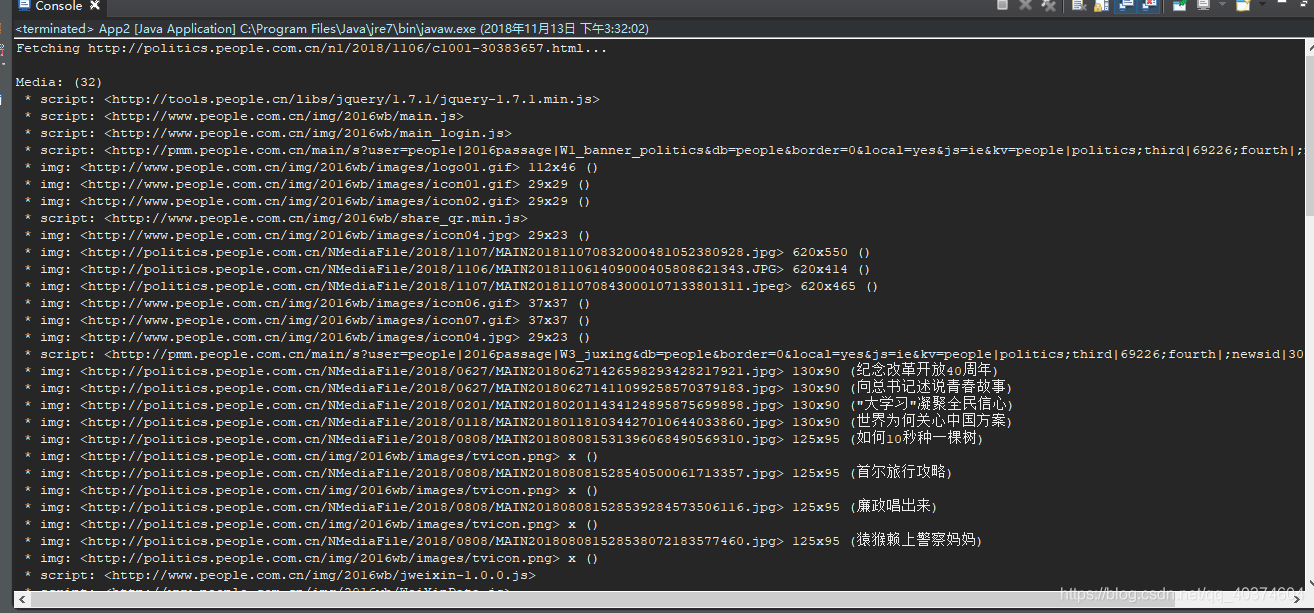The height and width of the screenshot is (613, 1314).
Task: Expand the Display Selected Console dropdown arrow
Action: pos(1222,7)
